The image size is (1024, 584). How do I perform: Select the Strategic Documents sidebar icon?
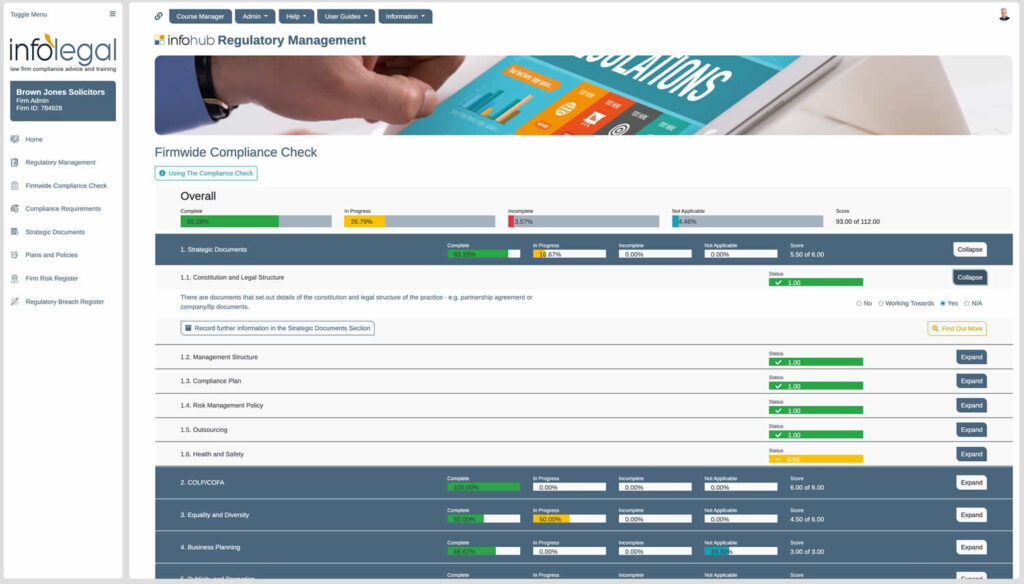tap(14, 232)
